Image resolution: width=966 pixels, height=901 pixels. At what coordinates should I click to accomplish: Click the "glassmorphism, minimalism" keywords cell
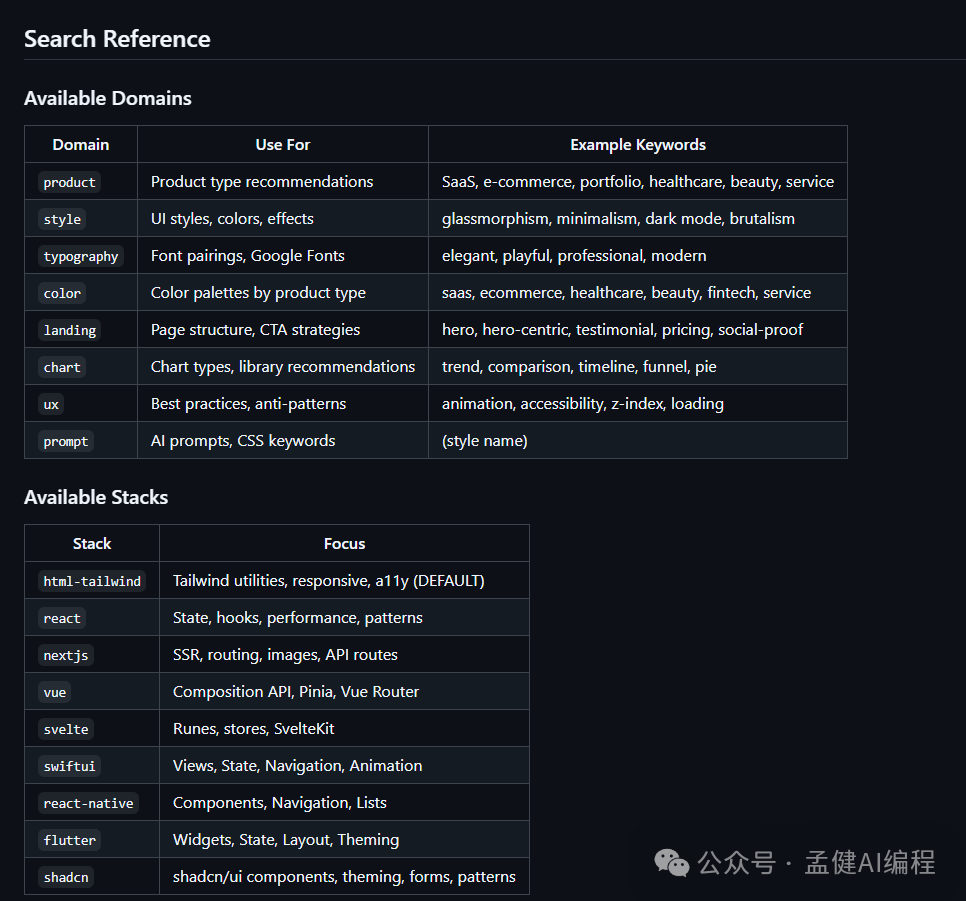618,219
